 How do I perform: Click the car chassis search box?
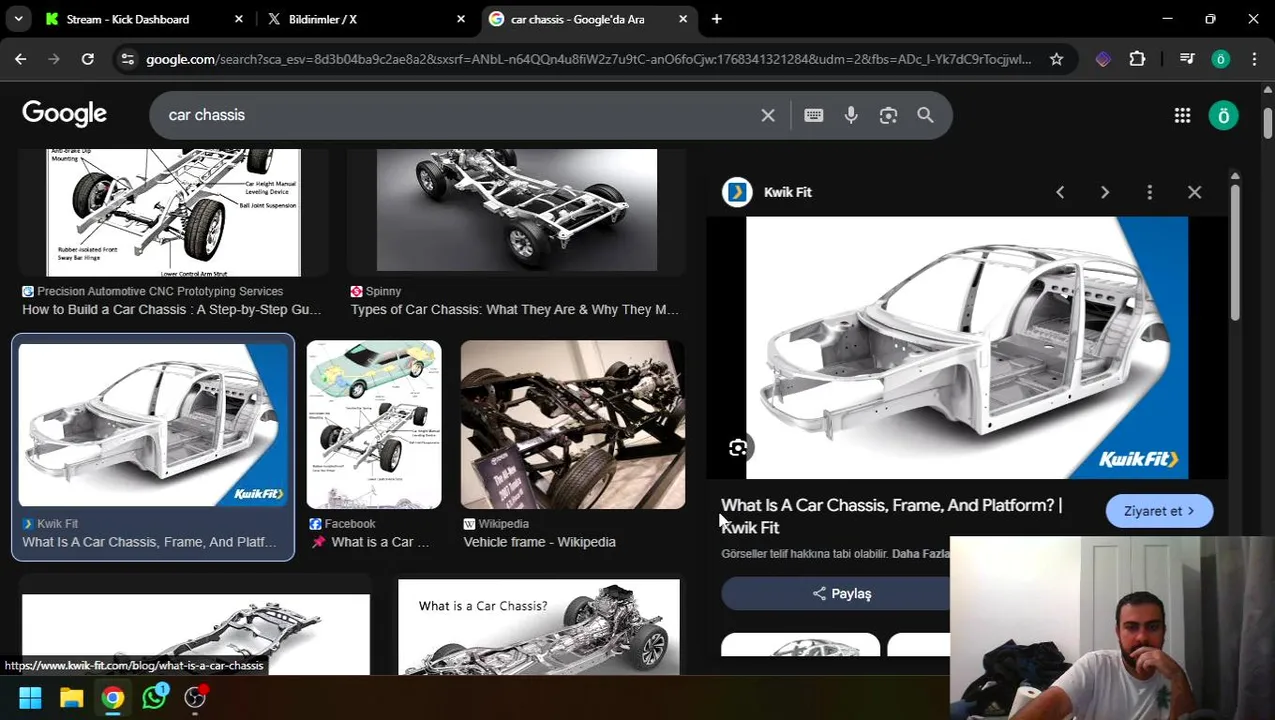455,115
